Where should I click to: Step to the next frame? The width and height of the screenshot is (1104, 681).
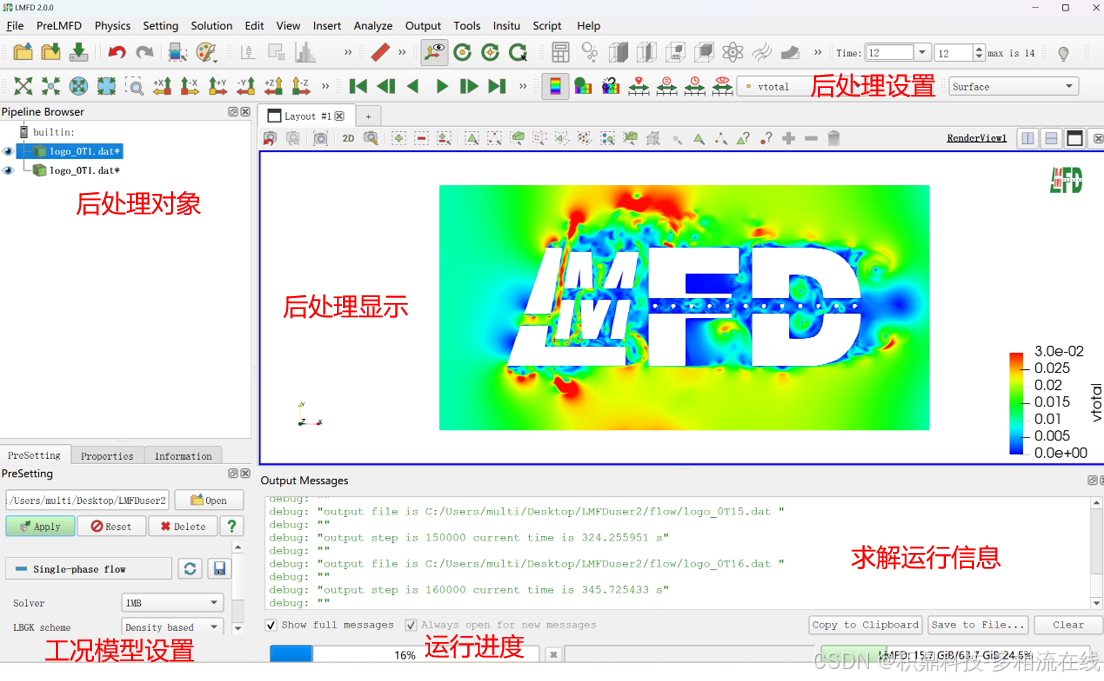[469, 86]
